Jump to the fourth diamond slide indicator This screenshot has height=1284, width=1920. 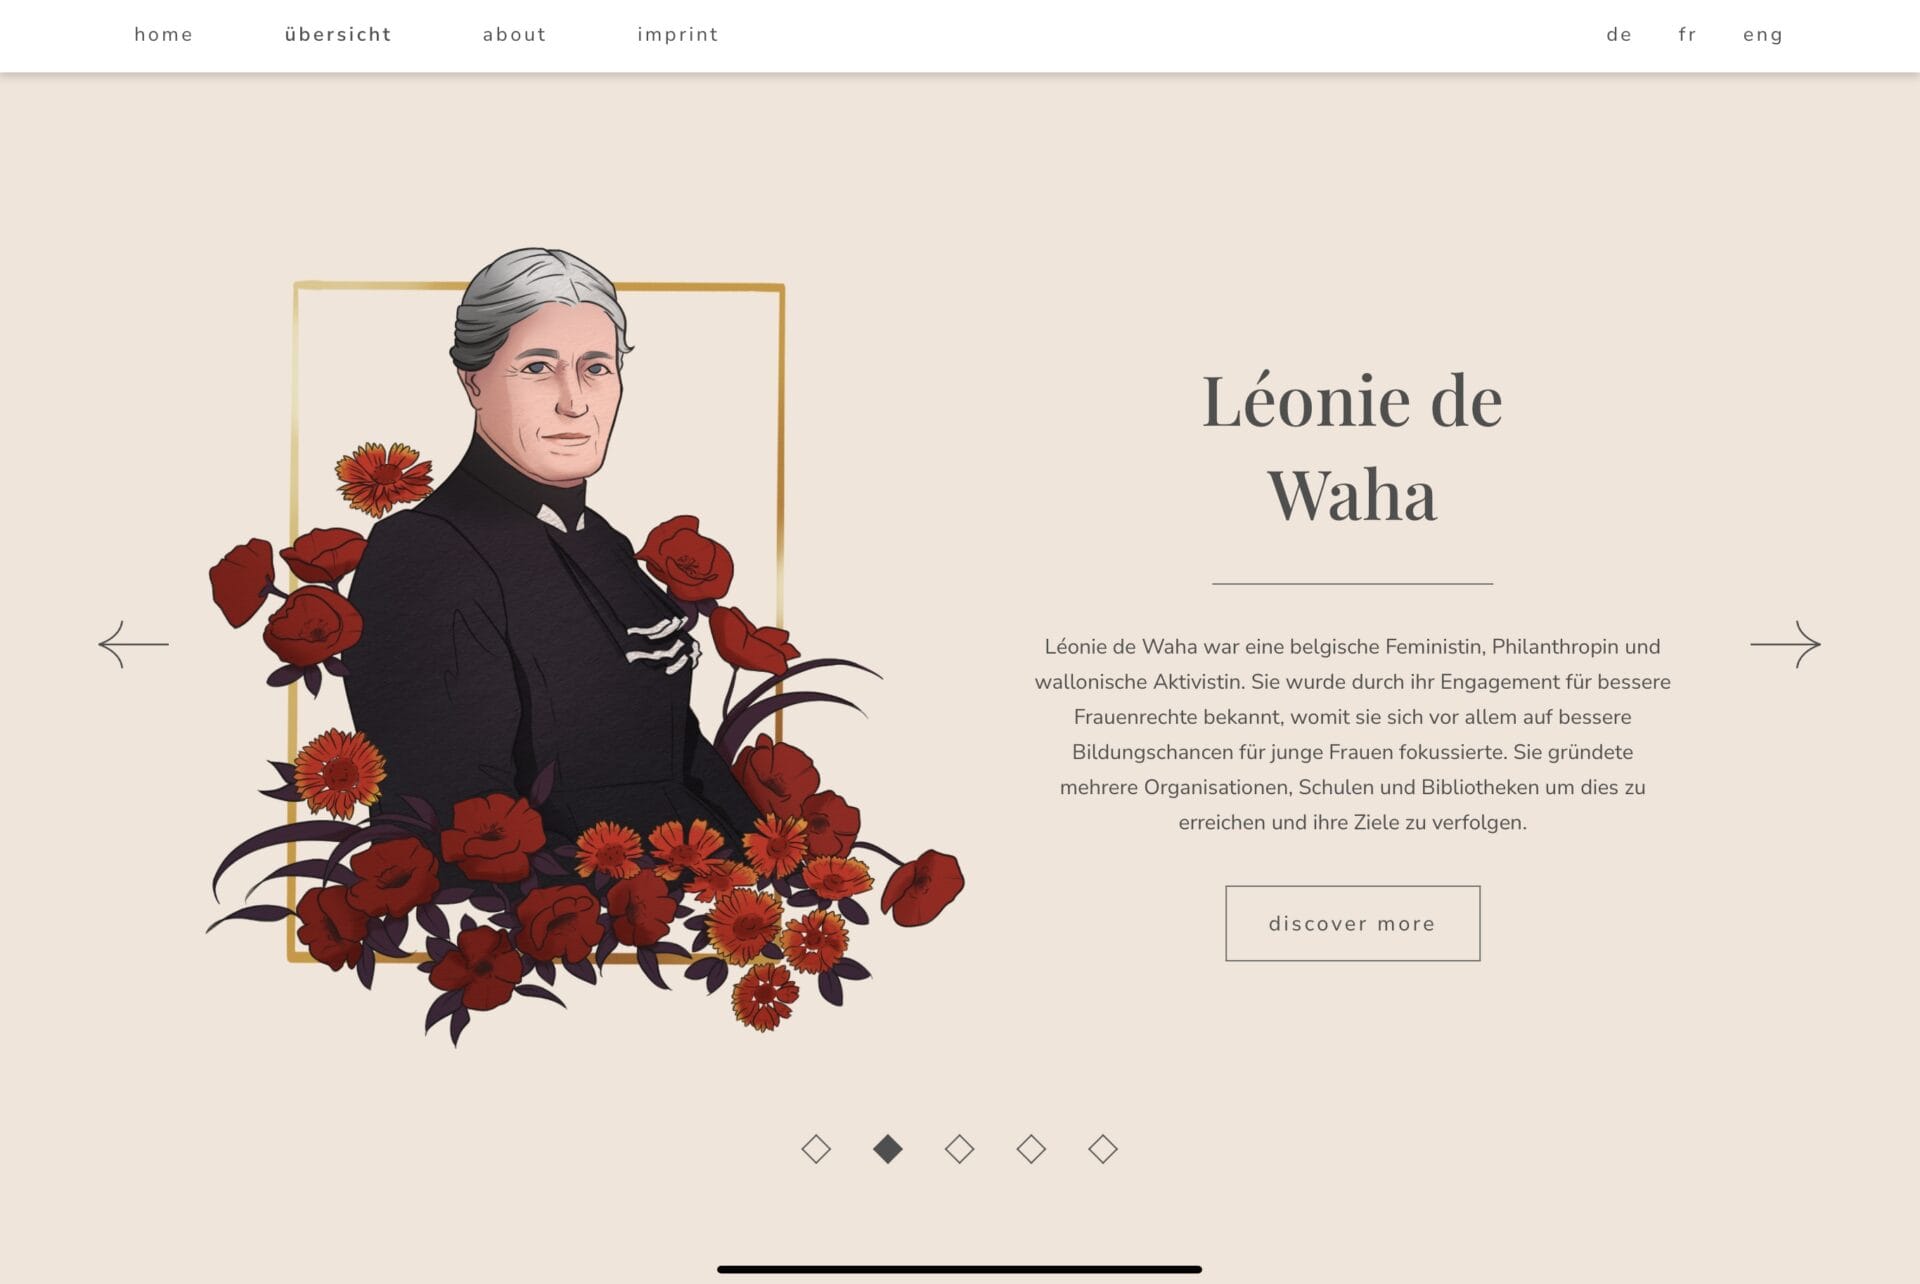point(1031,1149)
